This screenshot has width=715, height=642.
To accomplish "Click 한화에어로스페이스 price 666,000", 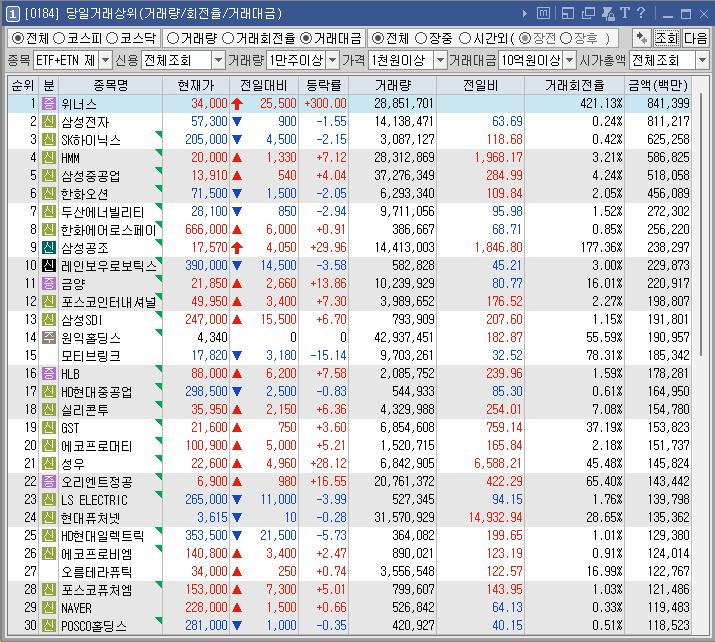I will 206,229.
